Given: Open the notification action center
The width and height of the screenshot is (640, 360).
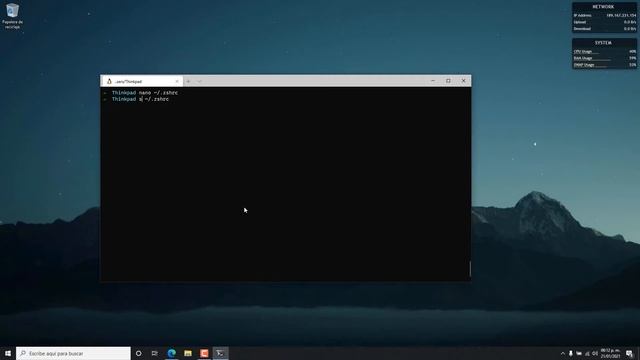Looking at the screenshot, I should 629,353.
